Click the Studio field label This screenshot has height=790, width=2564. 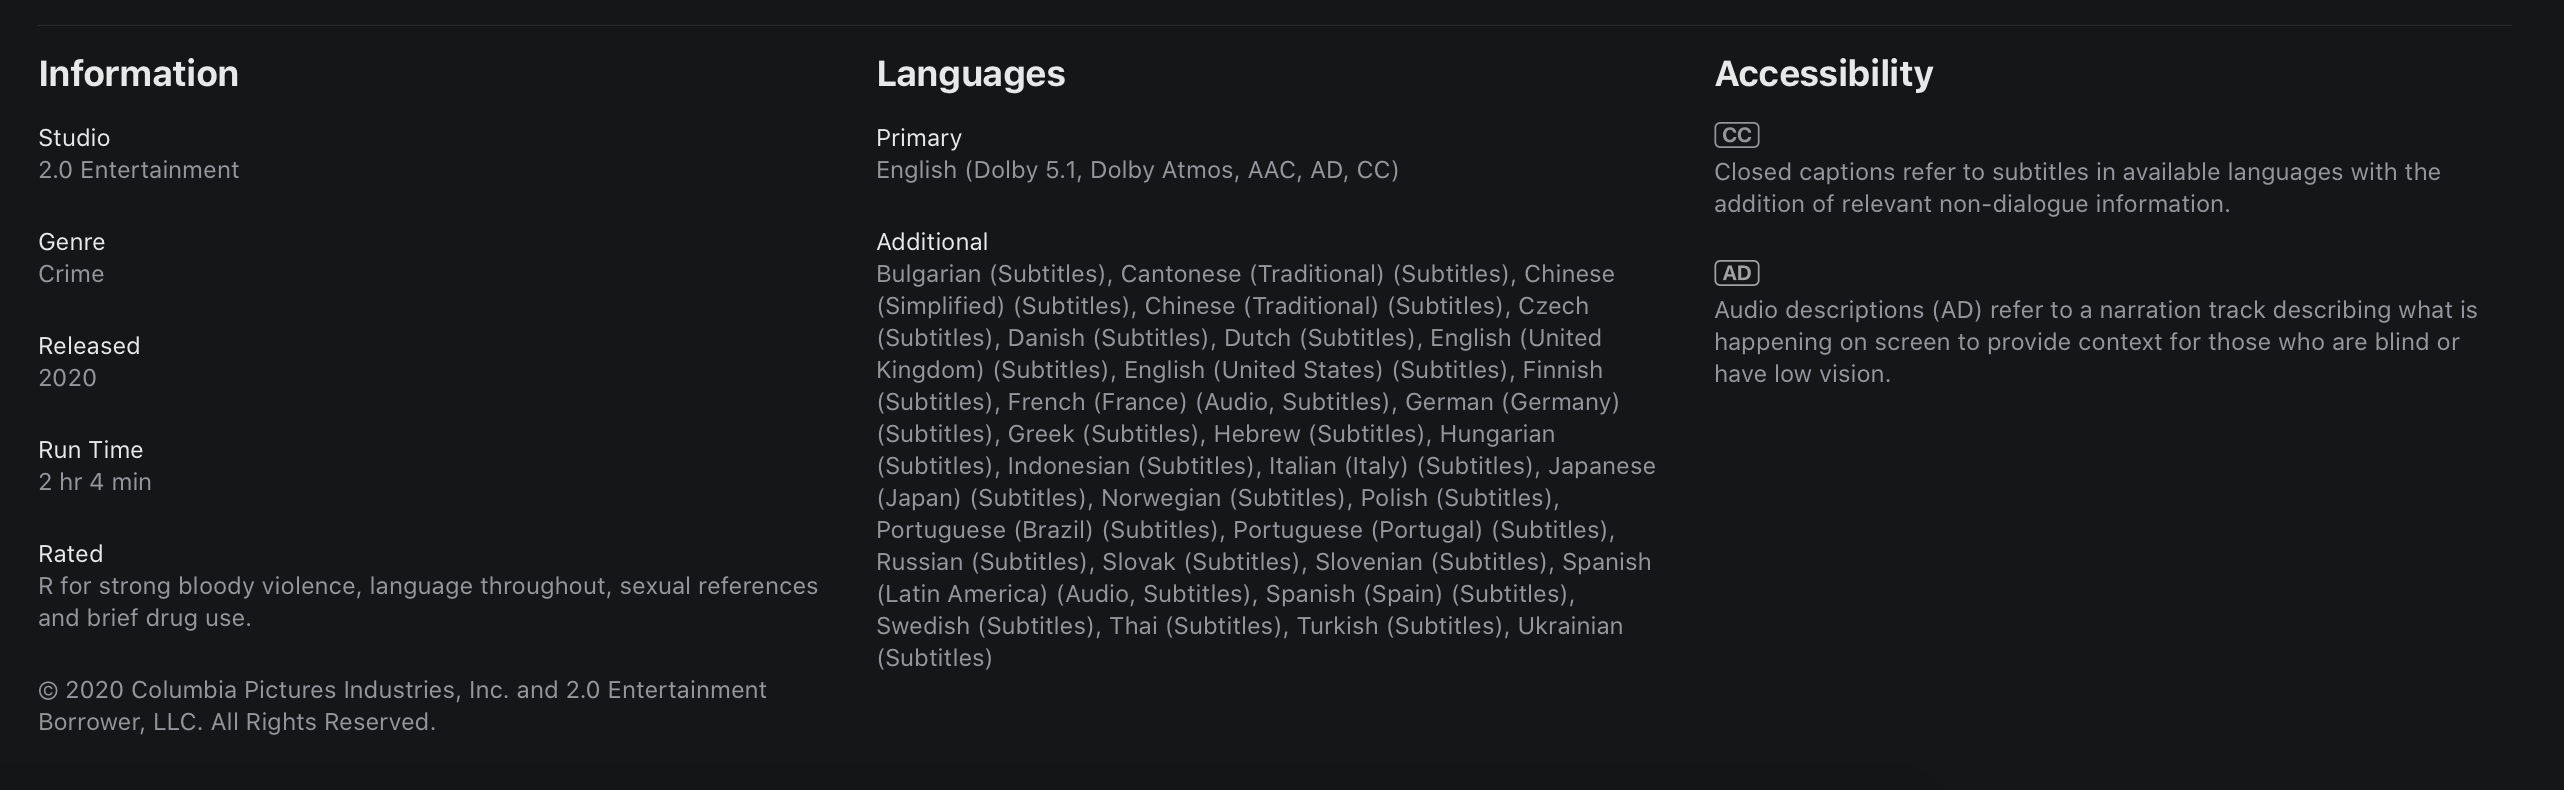[74, 138]
